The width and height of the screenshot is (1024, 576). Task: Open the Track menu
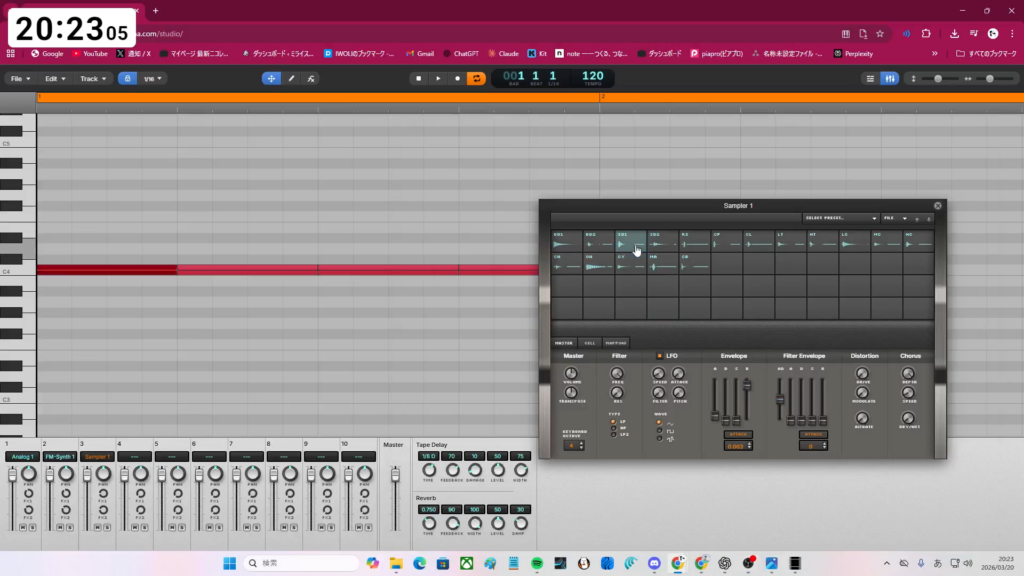[92, 78]
